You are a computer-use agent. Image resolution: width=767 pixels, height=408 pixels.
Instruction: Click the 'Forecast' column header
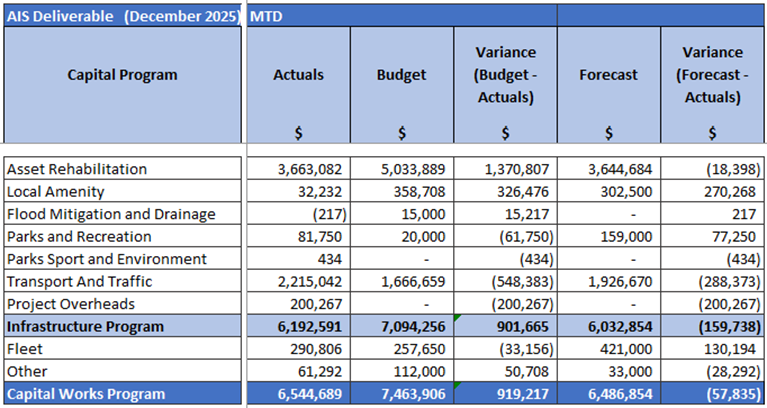[x=608, y=75]
